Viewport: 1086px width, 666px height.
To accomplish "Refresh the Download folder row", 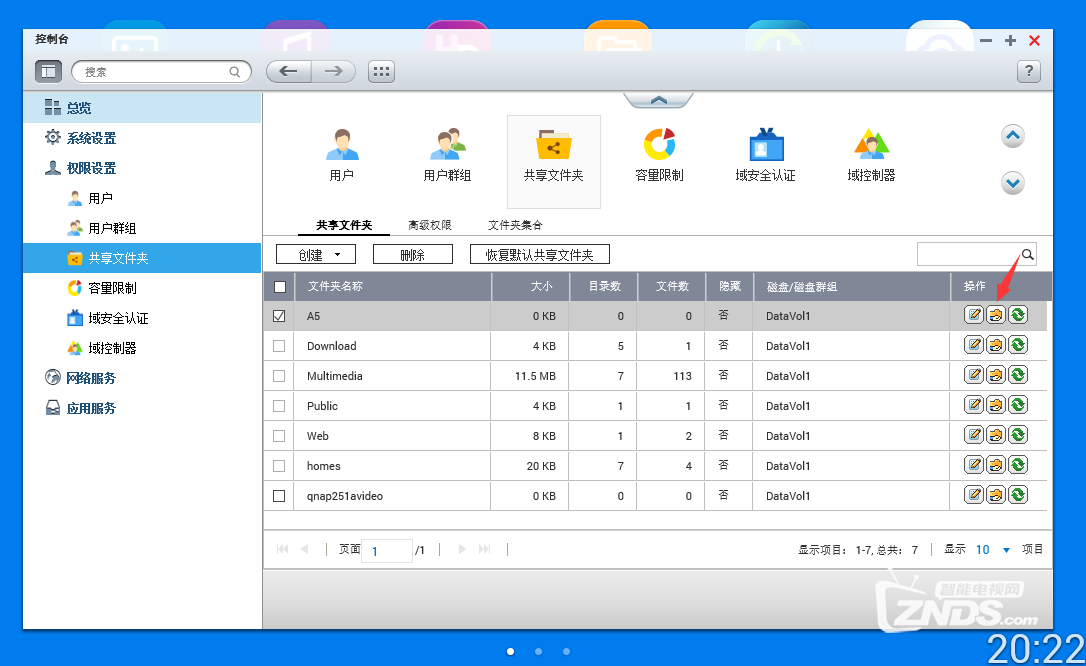I will click(x=1018, y=345).
